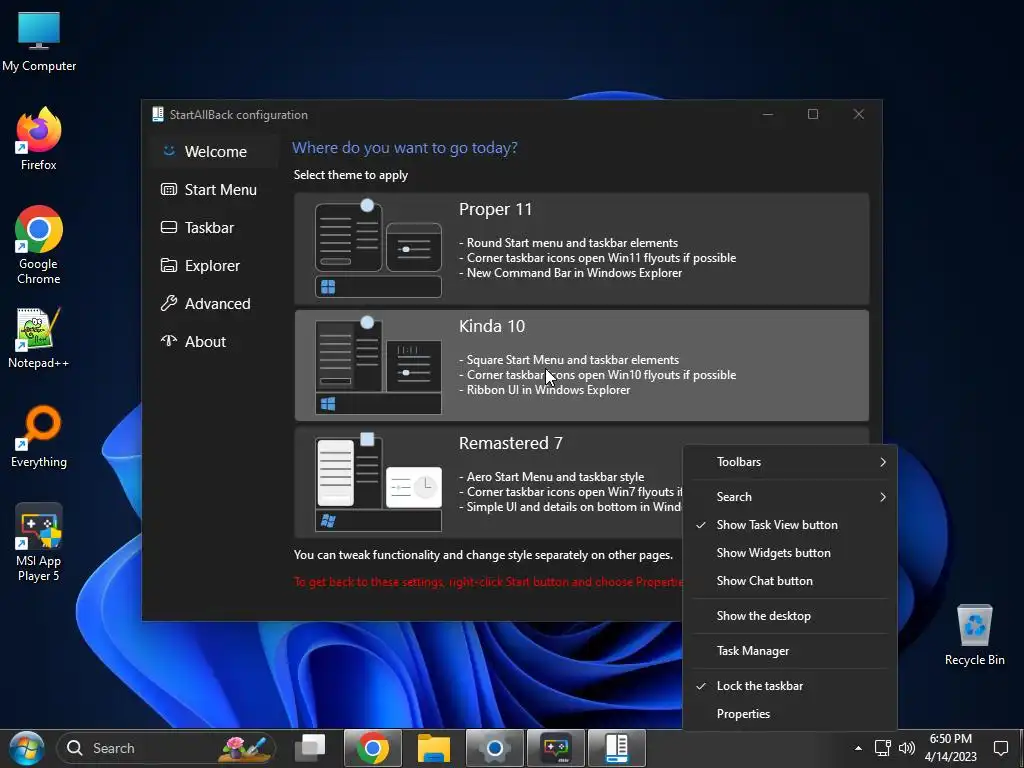Launch Everything search desktop shortcut
Viewport: 1024px width, 768px height.
(39, 437)
